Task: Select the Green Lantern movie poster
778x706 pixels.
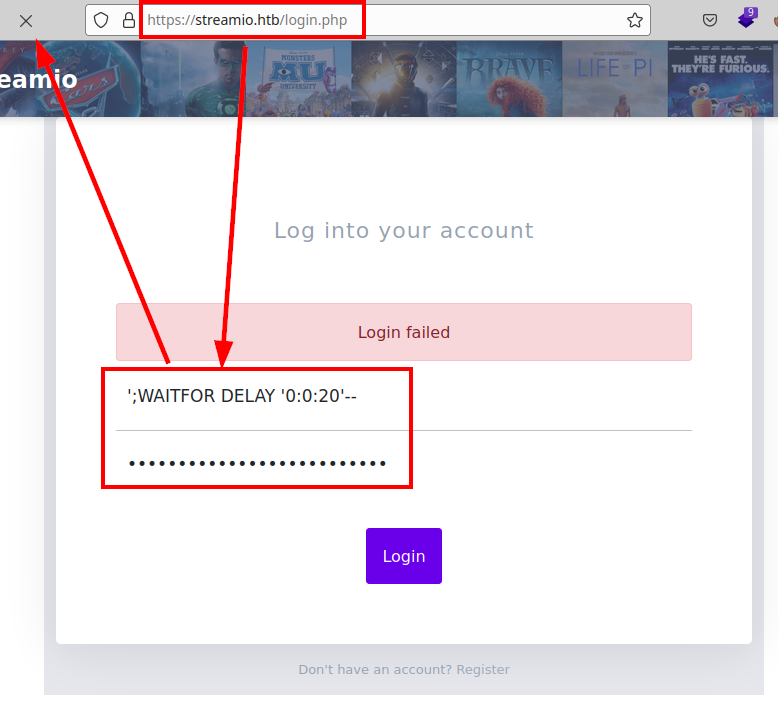Action: tap(194, 79)
